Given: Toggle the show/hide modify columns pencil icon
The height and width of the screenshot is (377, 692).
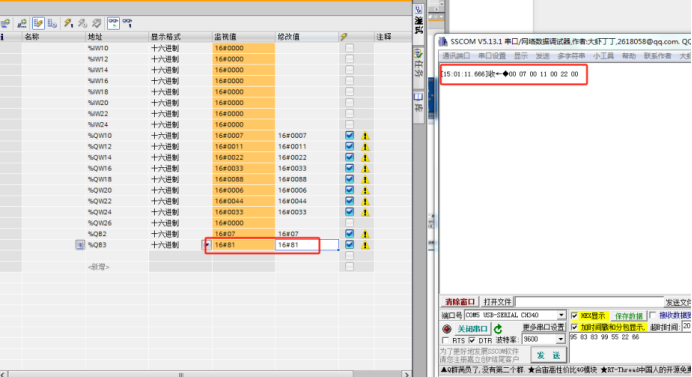Looking at the screenshot, I should click(38, 23).
